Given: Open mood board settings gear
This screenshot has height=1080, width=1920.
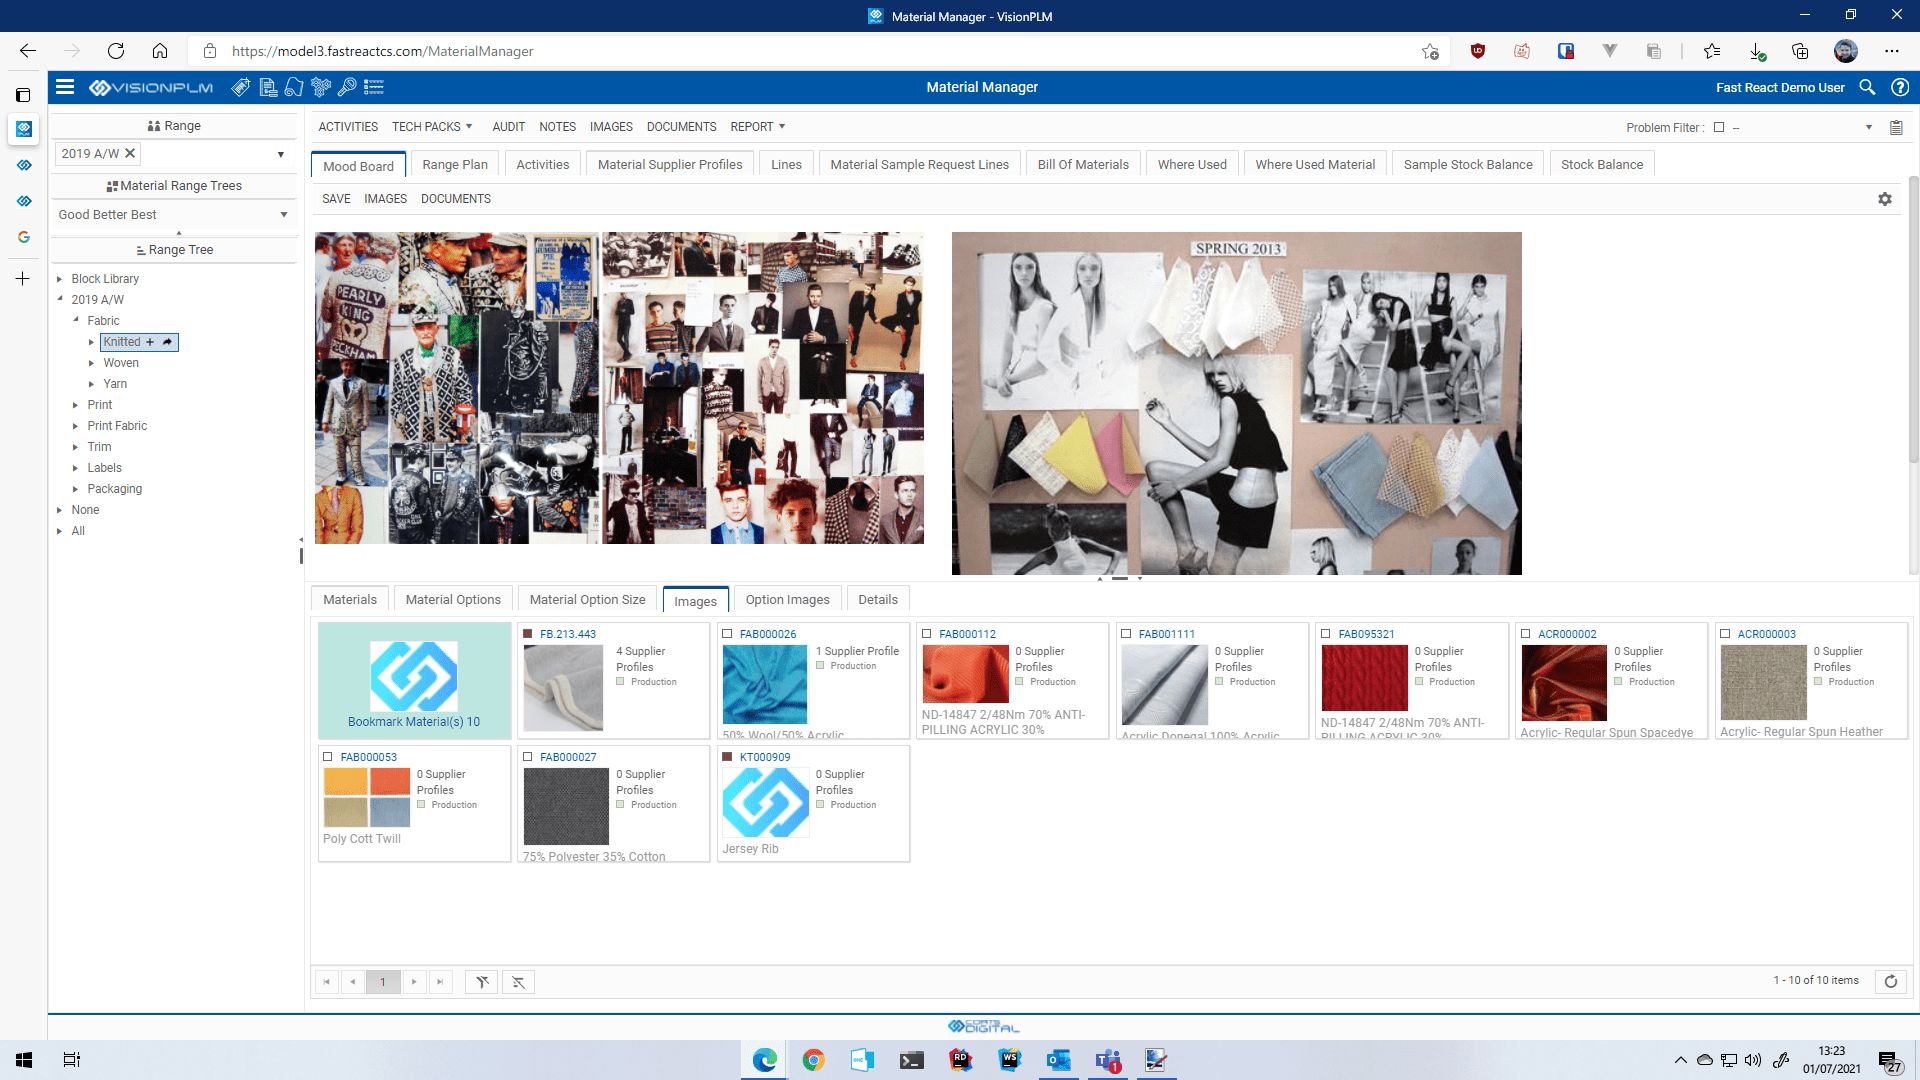Looking at the screenshot, I should point(1884,199).
